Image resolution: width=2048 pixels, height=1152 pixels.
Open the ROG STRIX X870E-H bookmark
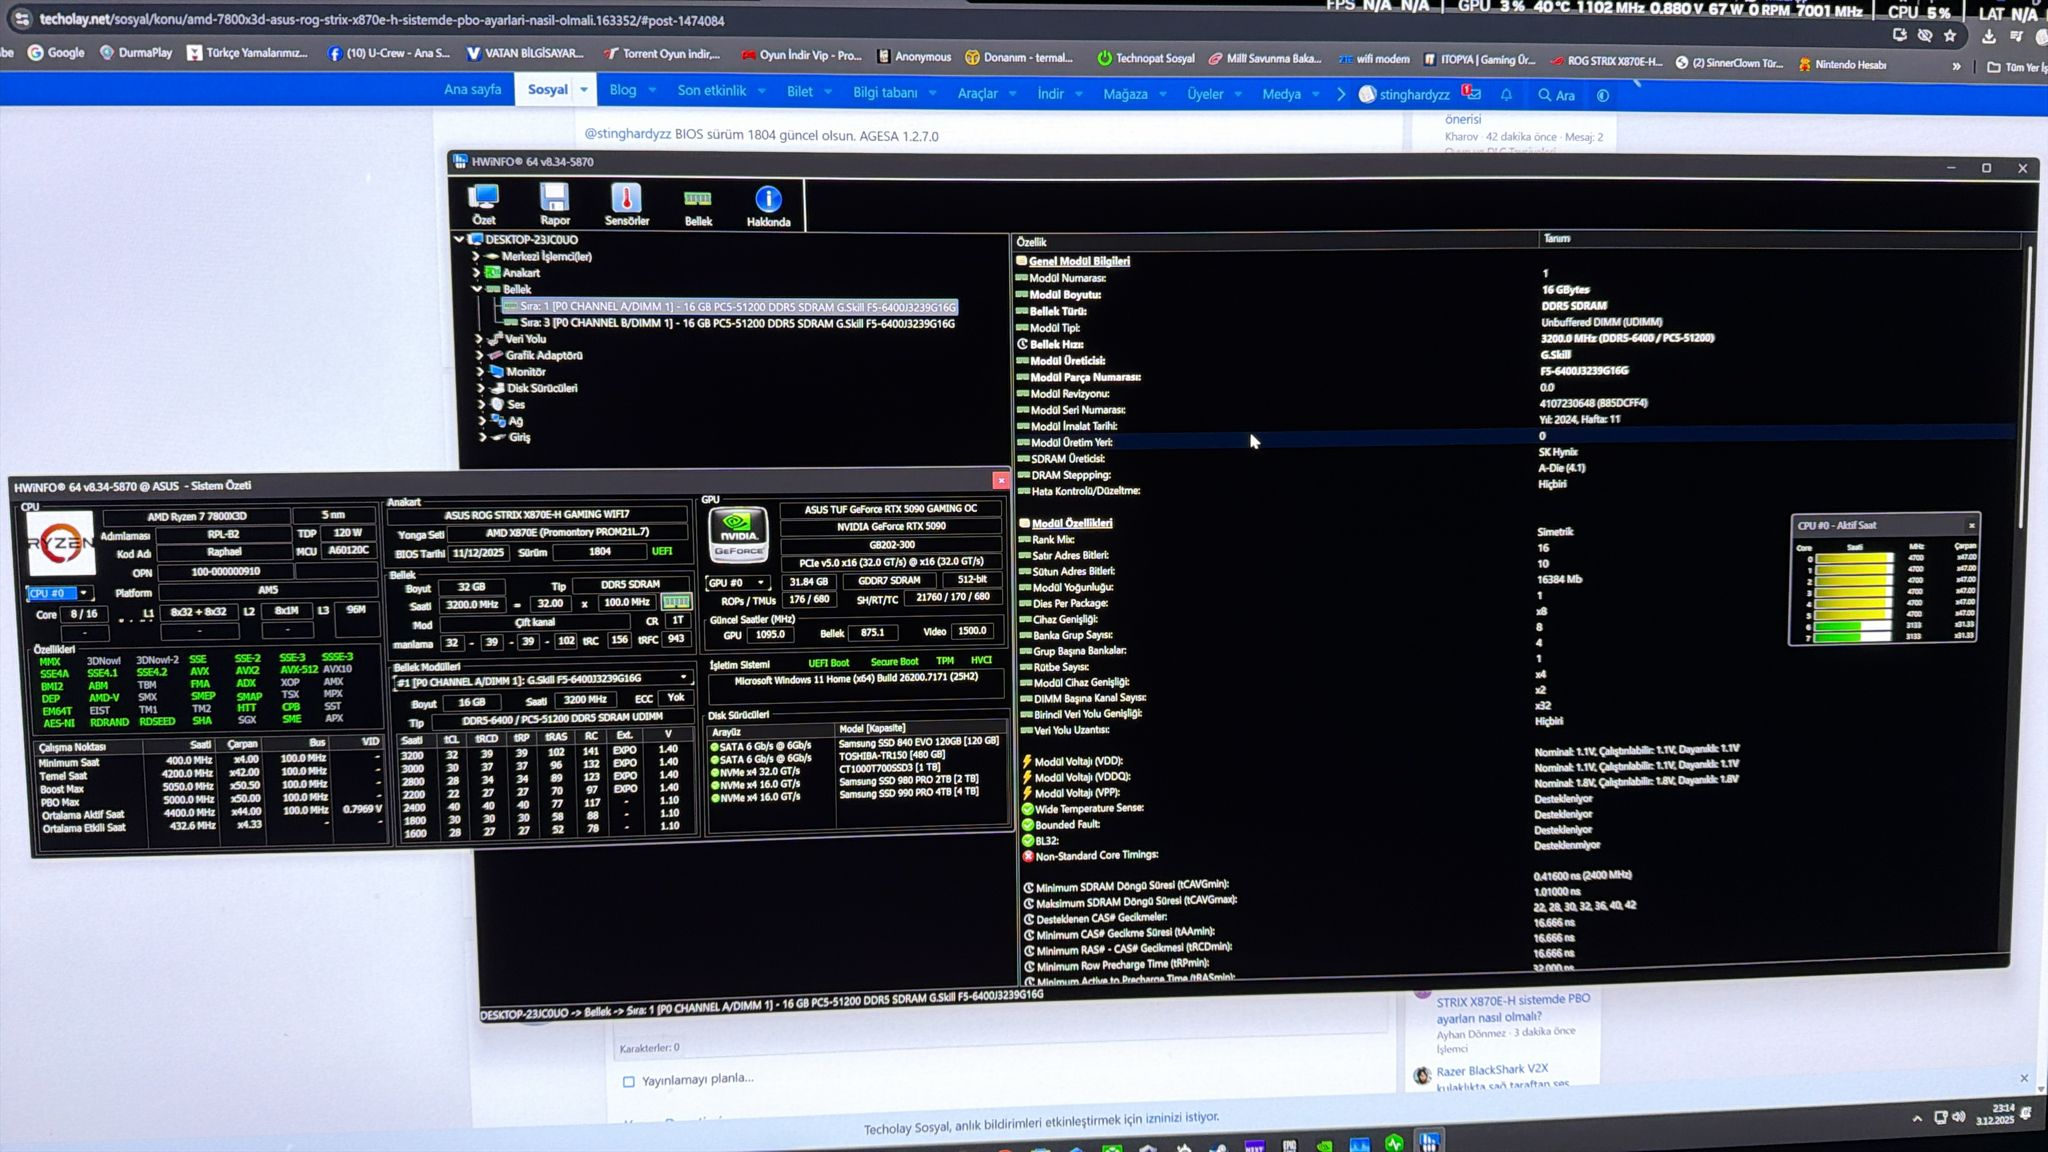coord(1606,61)
